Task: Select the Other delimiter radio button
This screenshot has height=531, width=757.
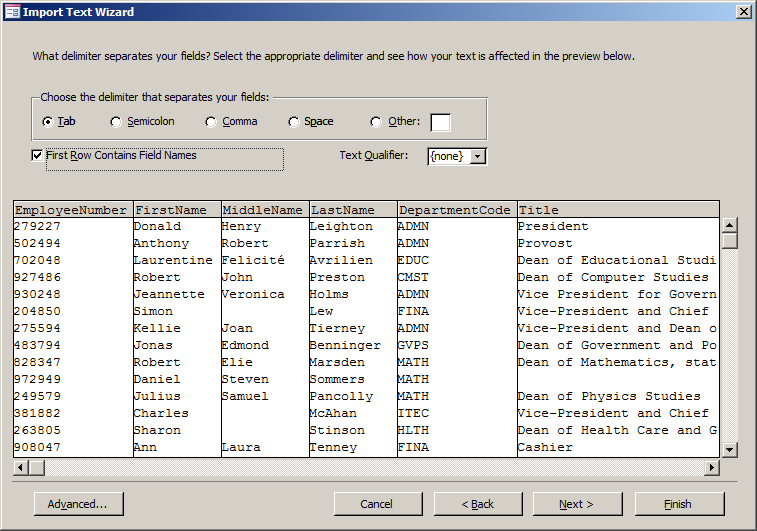Action: (376, 122)
